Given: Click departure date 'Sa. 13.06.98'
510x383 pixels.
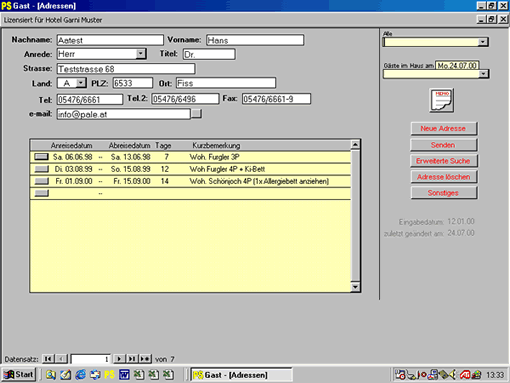Looking at the screenshot, I should 131,157.
